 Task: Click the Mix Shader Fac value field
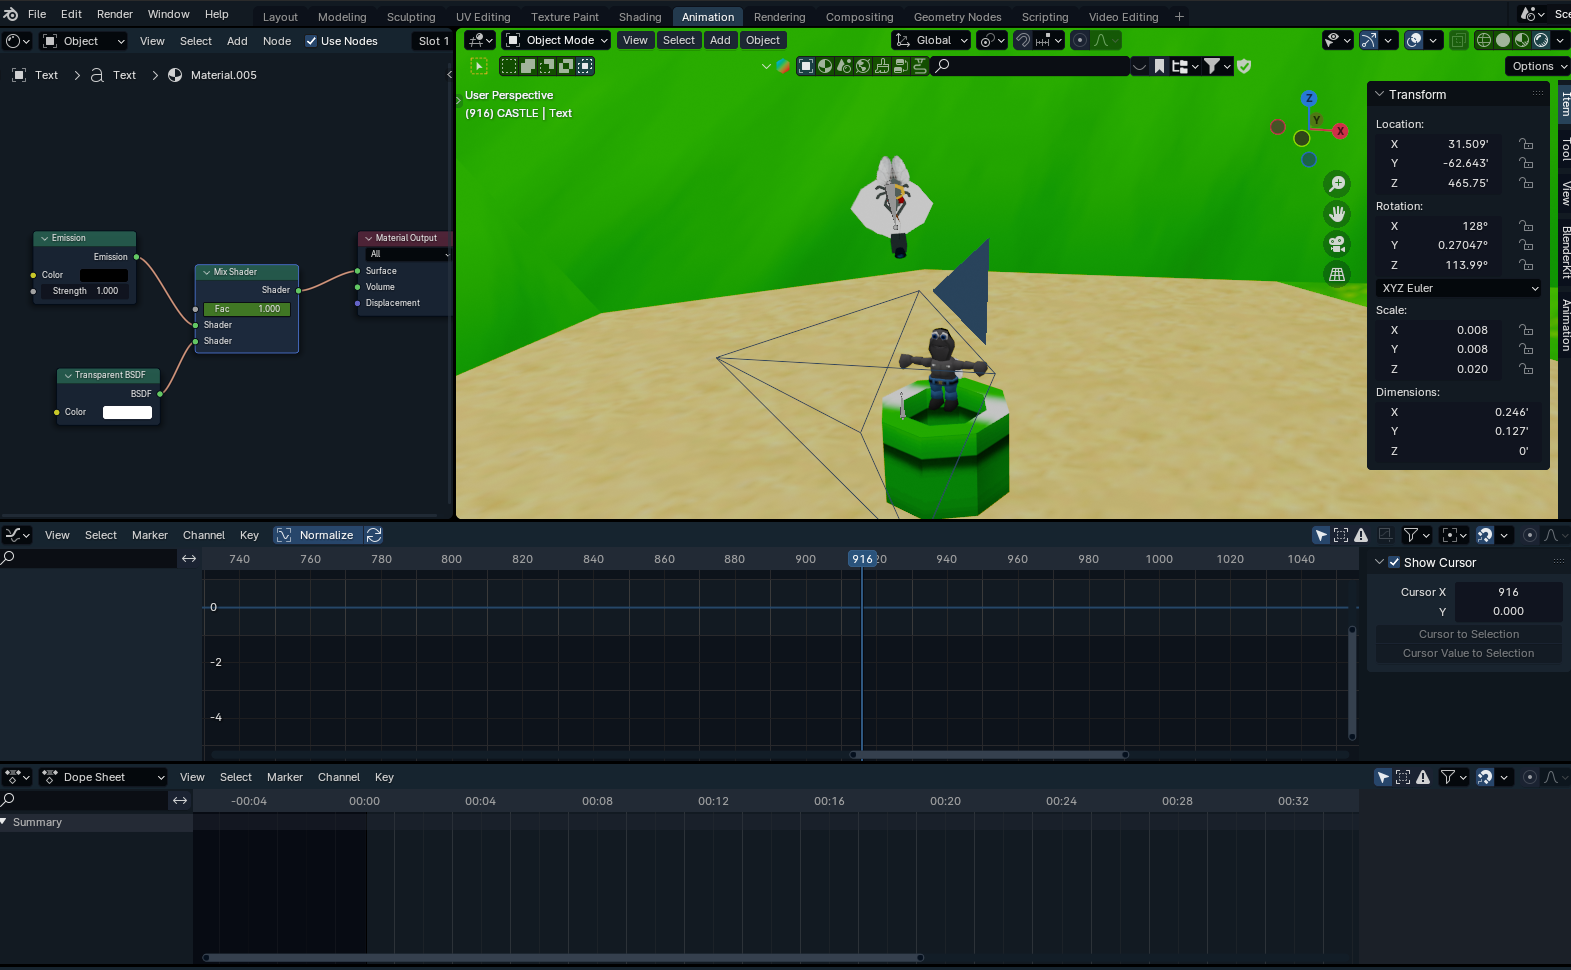tap(247, 309)
